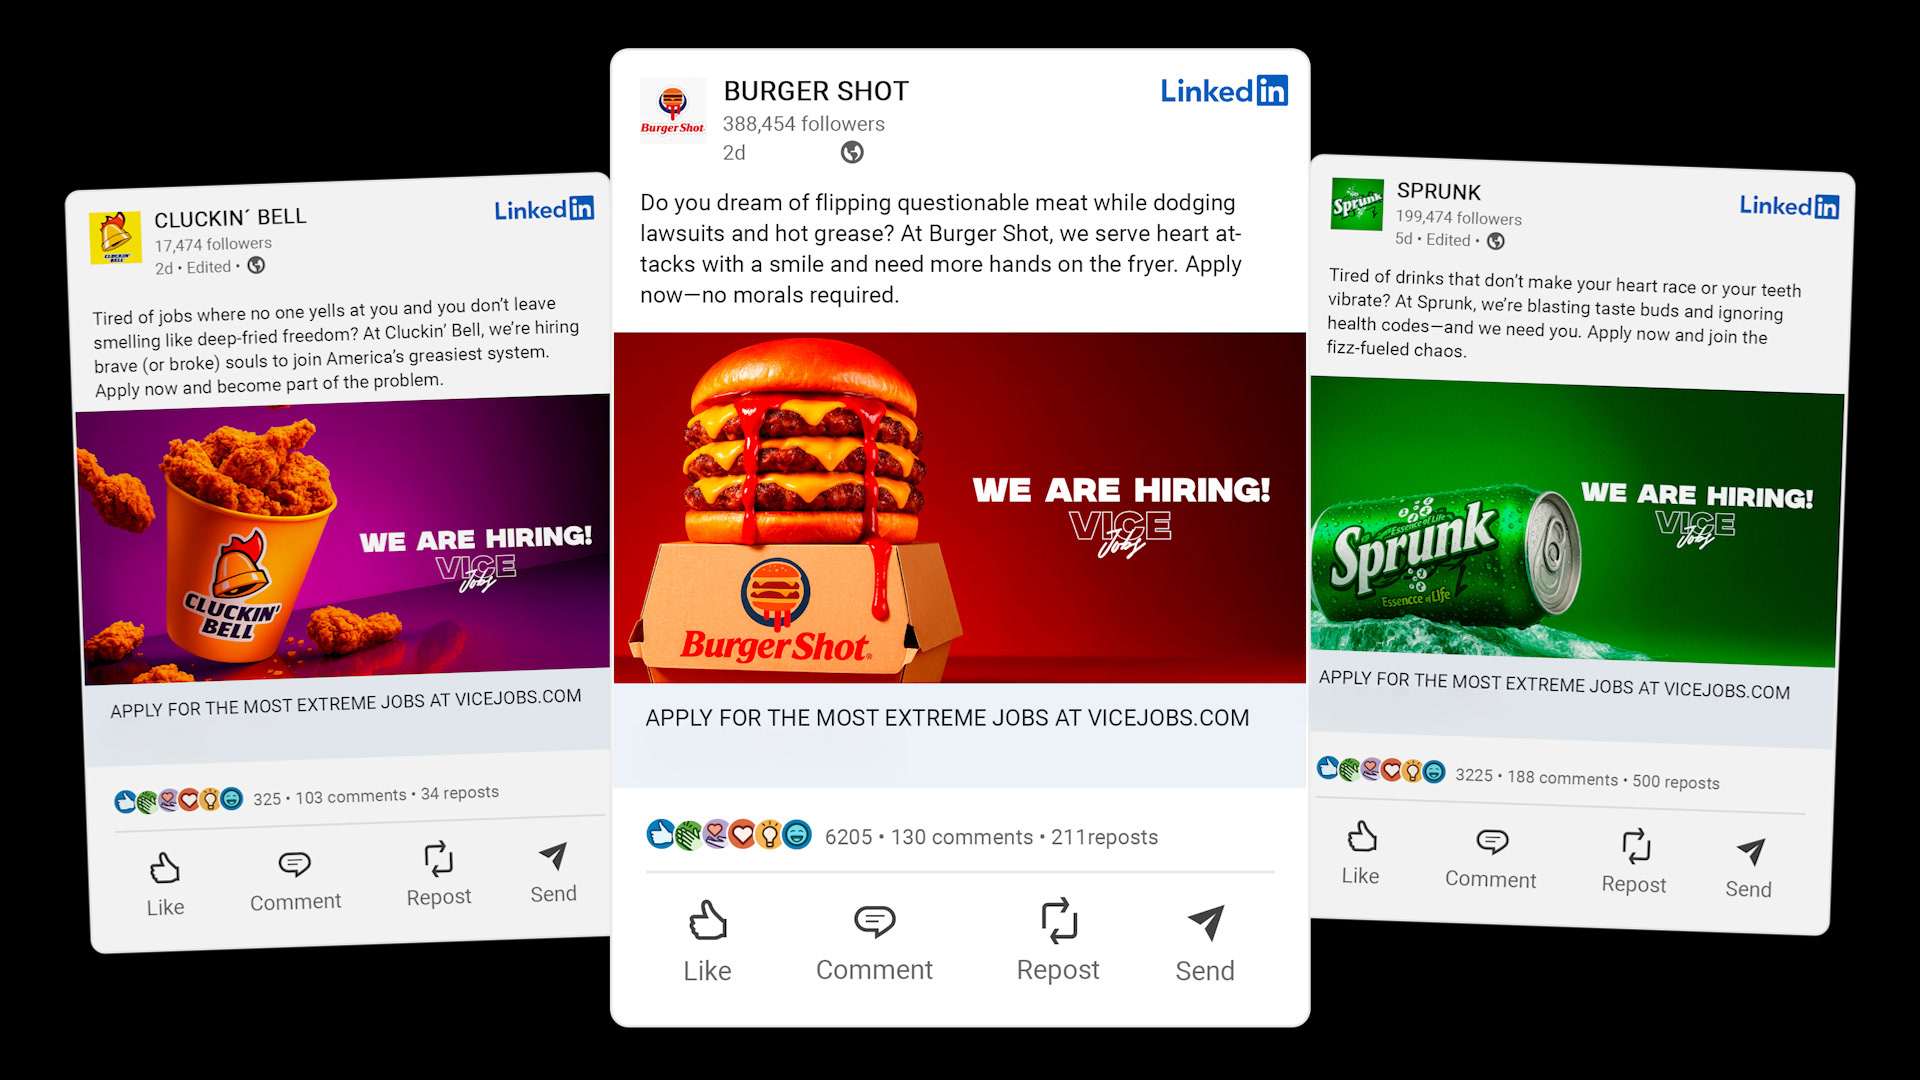Open the Burger Shot hiring image
The height and width of the screenshot is (1080, 1920).
(x=960, y=508)
